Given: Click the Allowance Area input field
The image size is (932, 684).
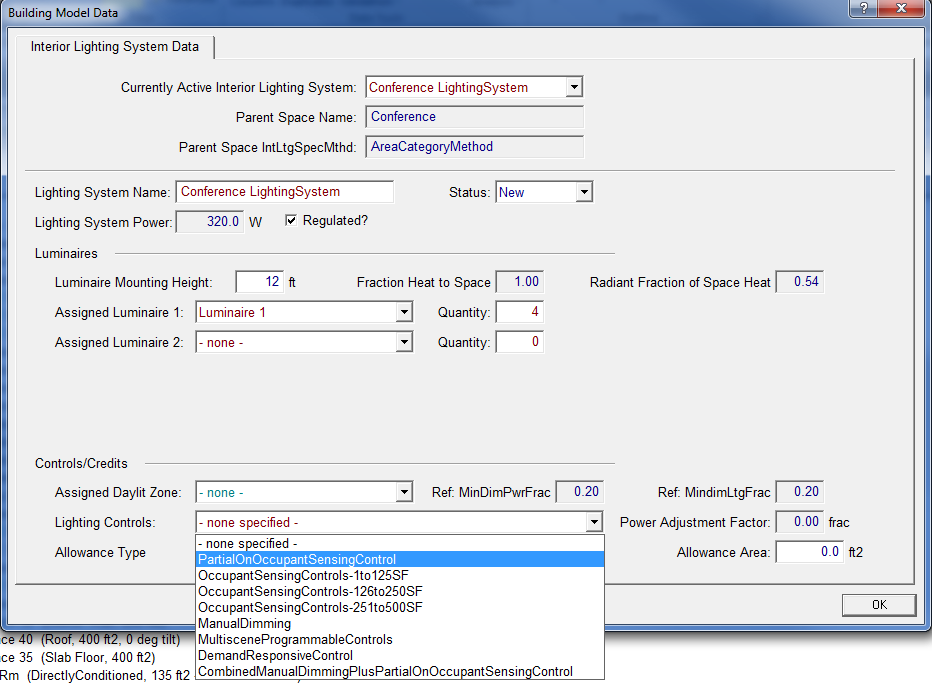Looking at the screenshot, I should 808,552.
